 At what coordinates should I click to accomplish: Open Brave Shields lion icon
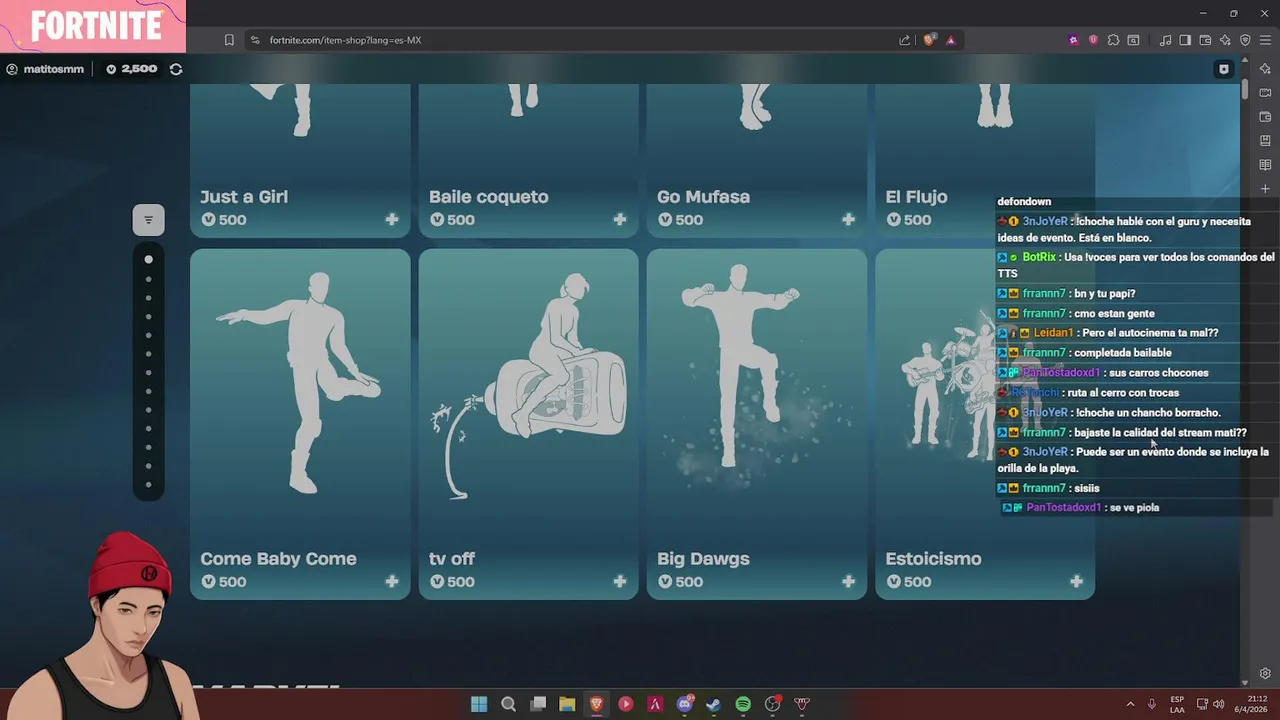[929, 40]
